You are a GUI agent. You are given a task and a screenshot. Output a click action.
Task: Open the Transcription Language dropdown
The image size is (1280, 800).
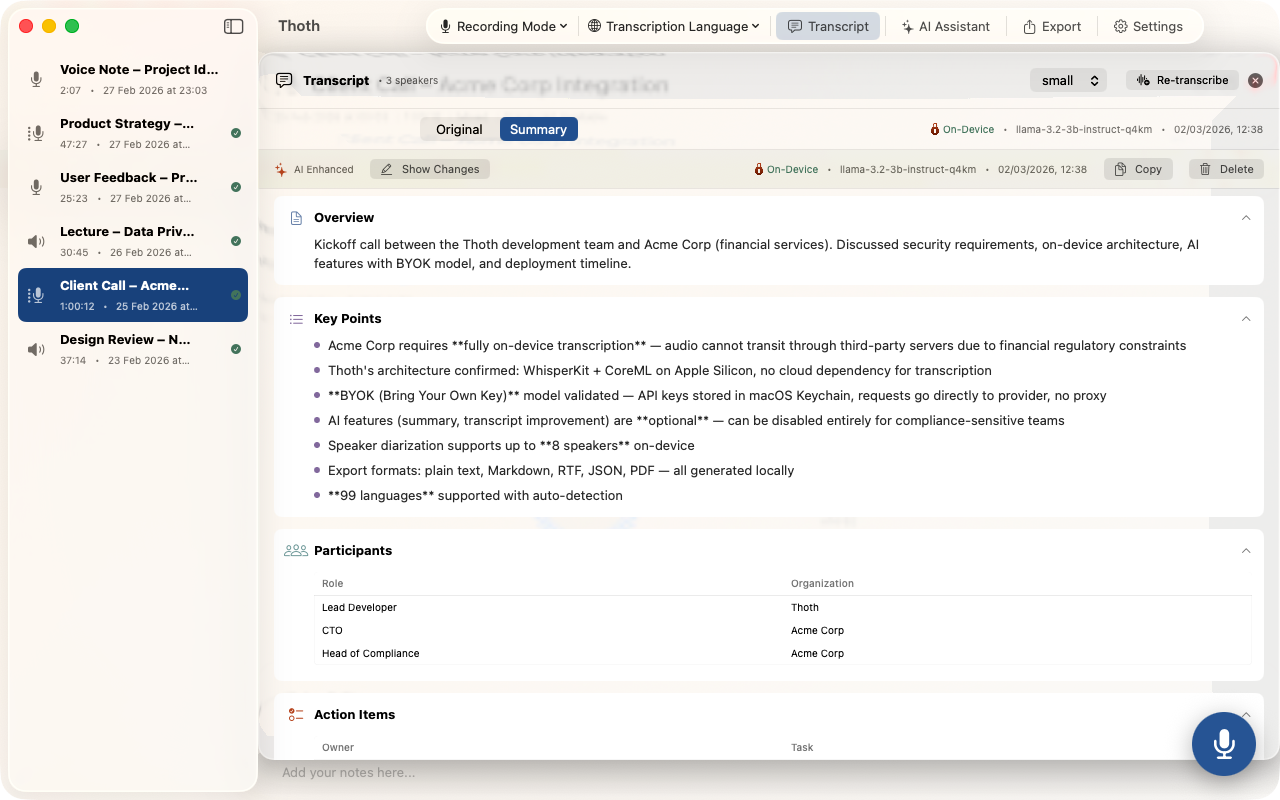pos(673,27)
